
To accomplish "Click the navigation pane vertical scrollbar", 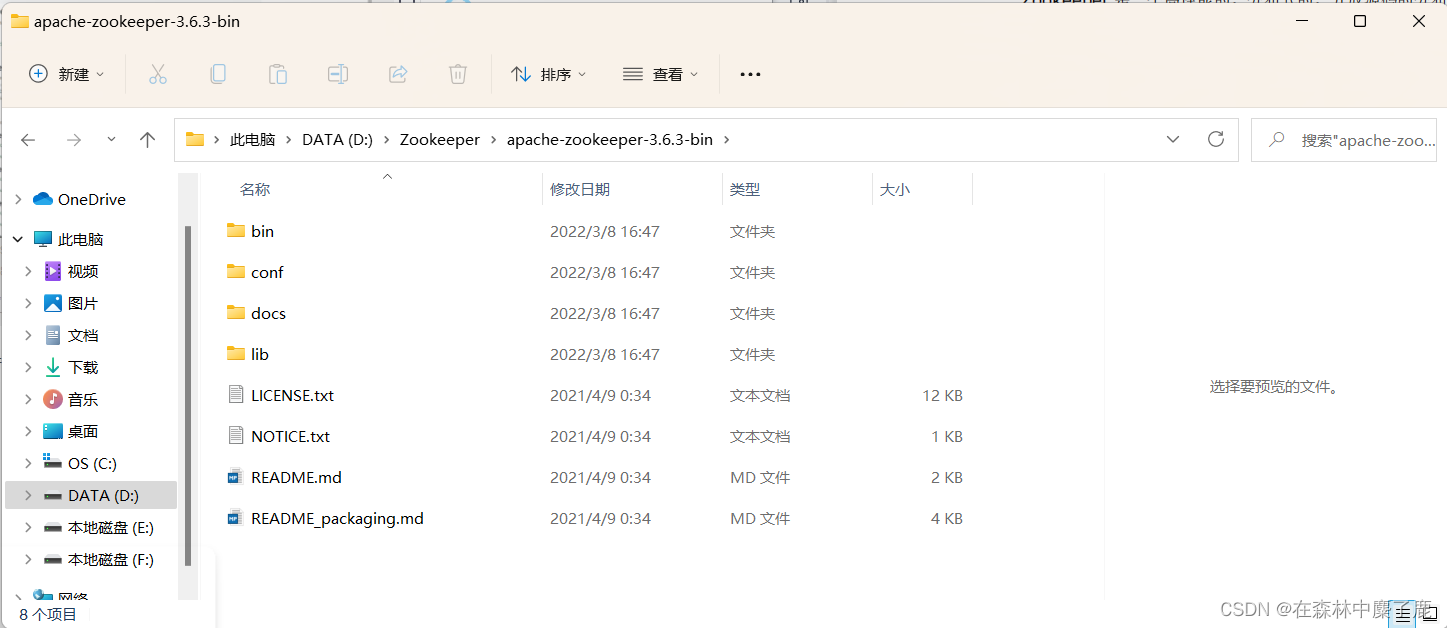I will point(188,395).
